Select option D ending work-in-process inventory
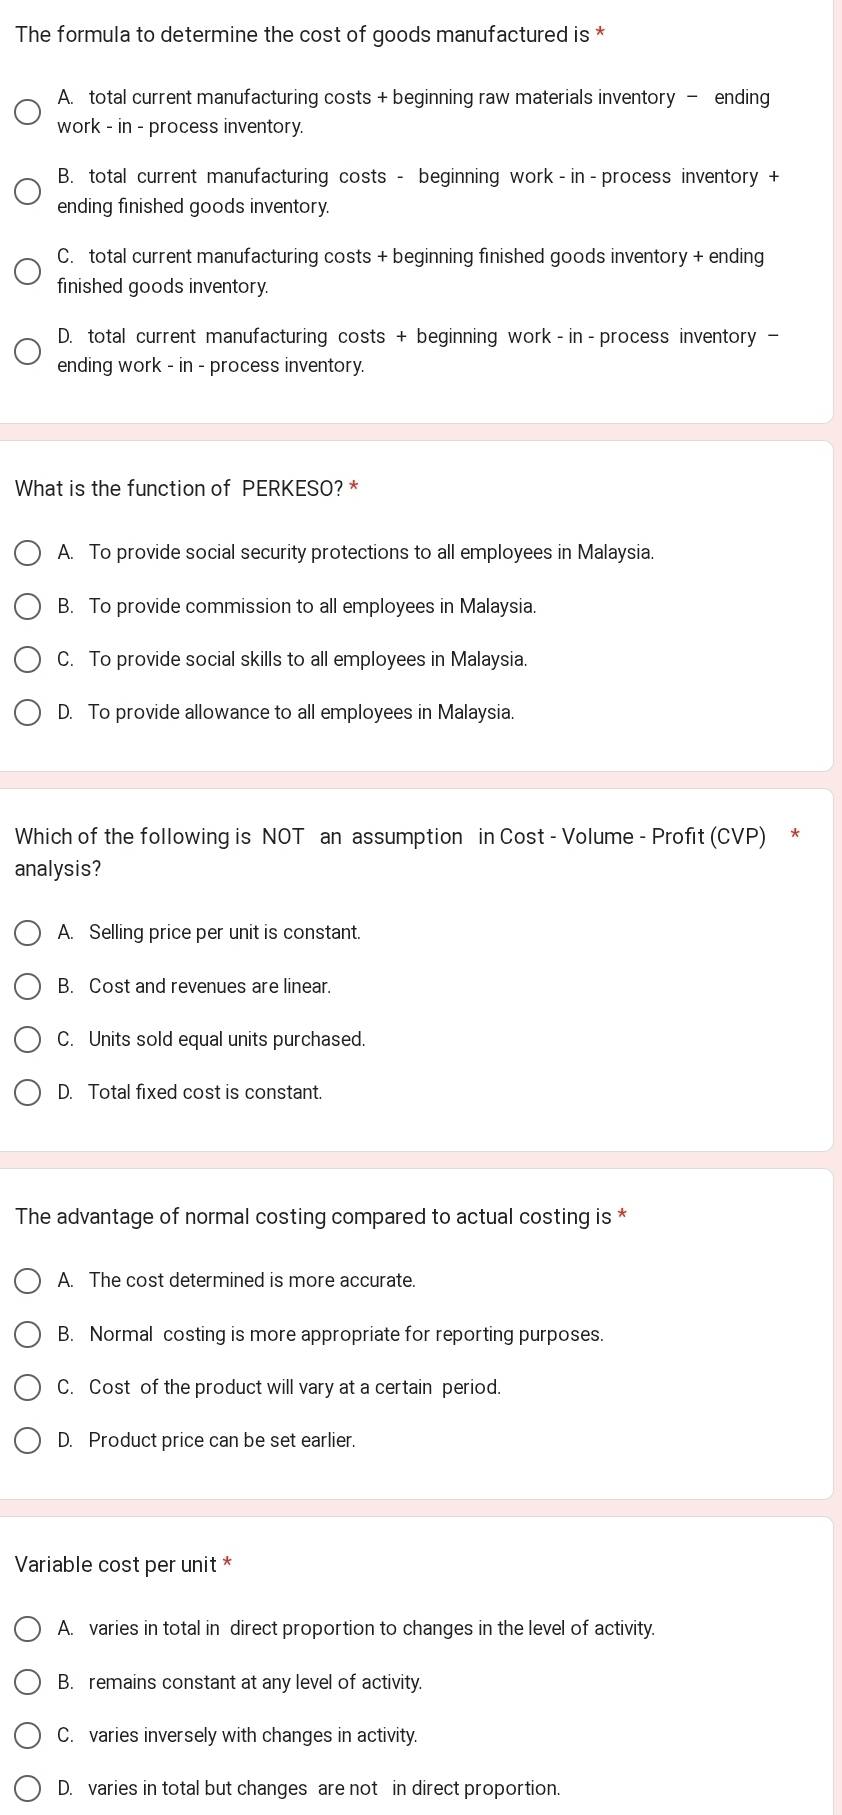Image resolution: width=842 pixels, height=1815 pixels. [27, 351]
